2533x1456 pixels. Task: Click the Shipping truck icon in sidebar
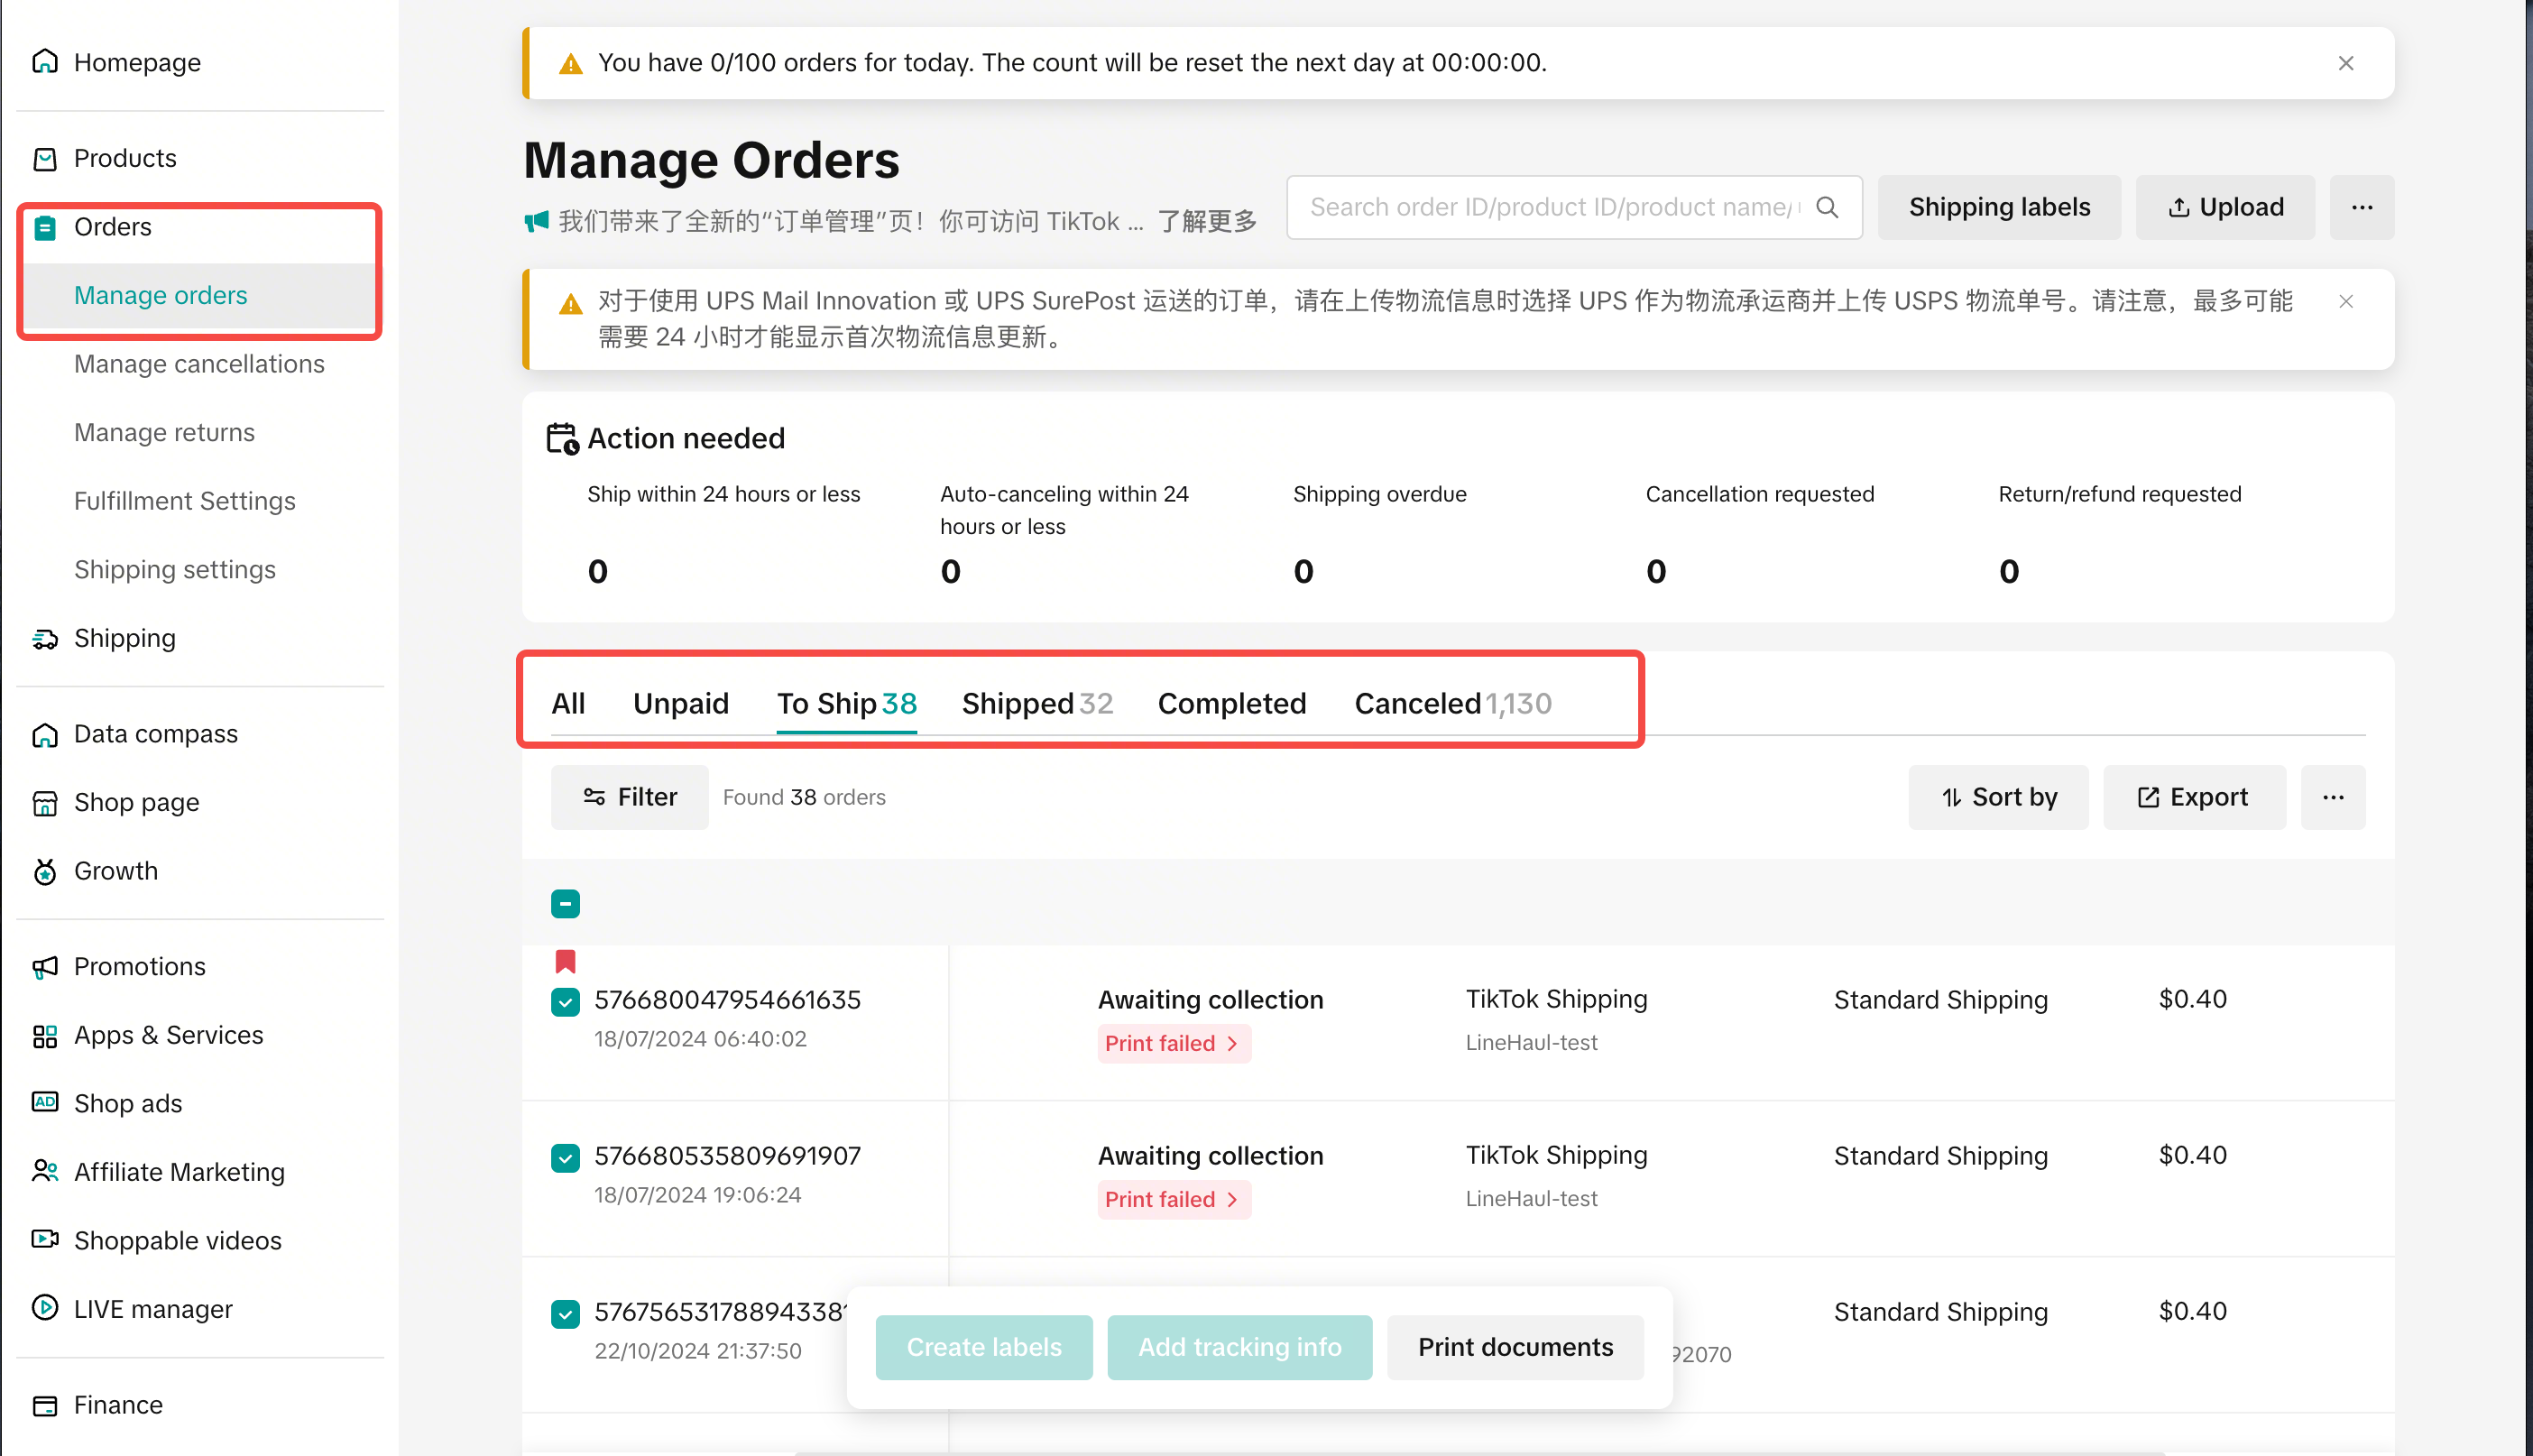point(45,638)
